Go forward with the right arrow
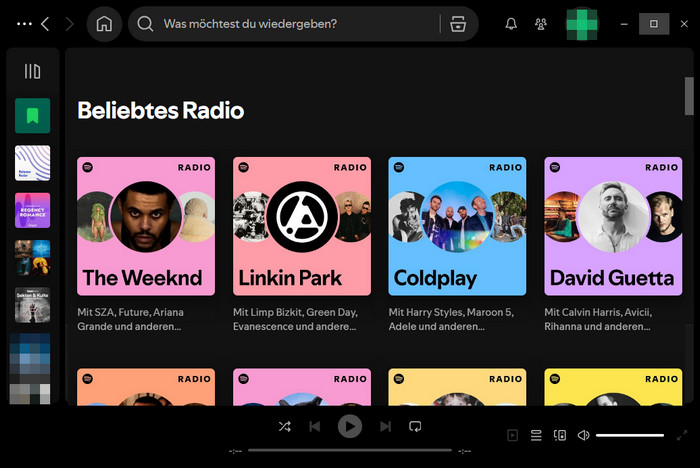Image resolution: width=700 pixels, height=468 pixels. (69, 24)
